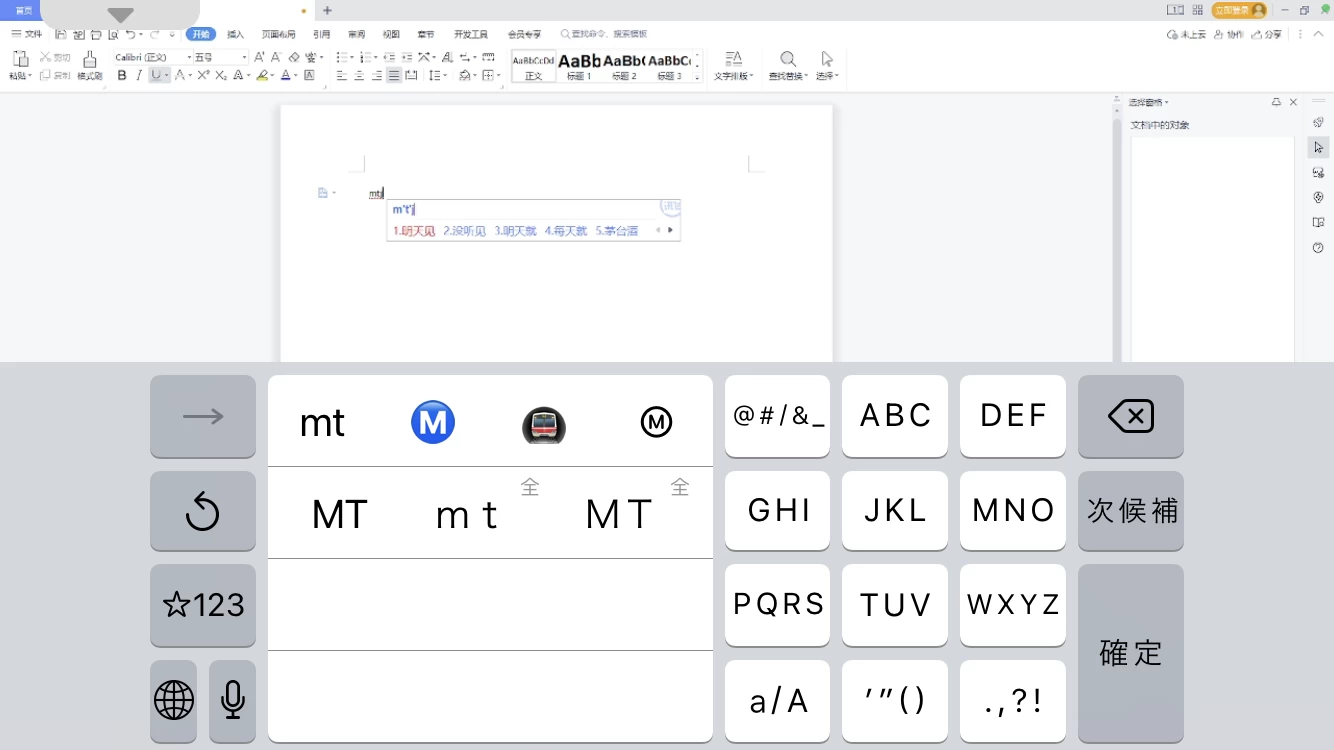Select IME candidate 5.茅台酒
1334x750 pixels.
[617, 231]
